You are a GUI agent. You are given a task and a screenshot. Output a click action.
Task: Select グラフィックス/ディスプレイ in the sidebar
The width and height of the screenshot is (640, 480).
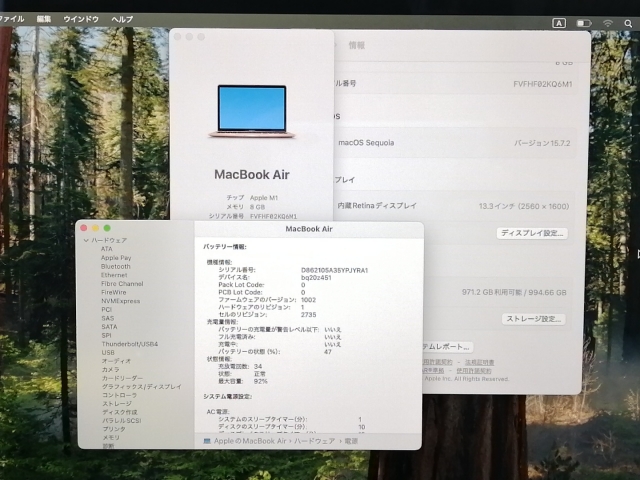coord(142,387)
